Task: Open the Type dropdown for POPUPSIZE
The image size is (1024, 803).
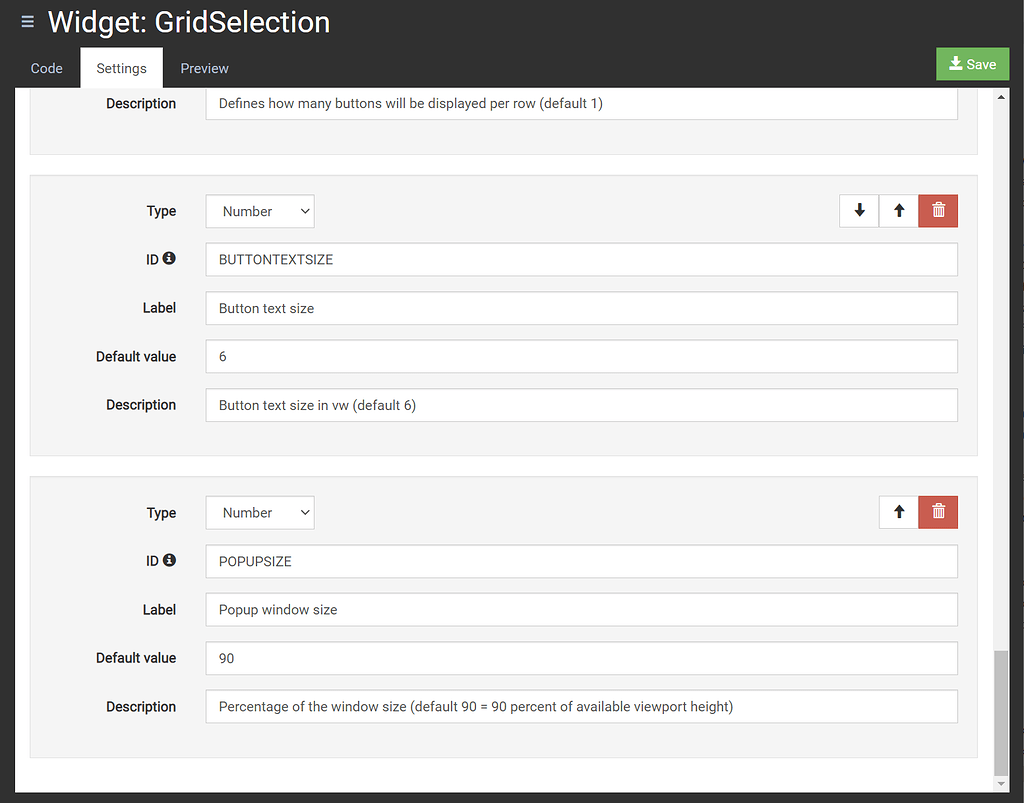Action: 260,512
